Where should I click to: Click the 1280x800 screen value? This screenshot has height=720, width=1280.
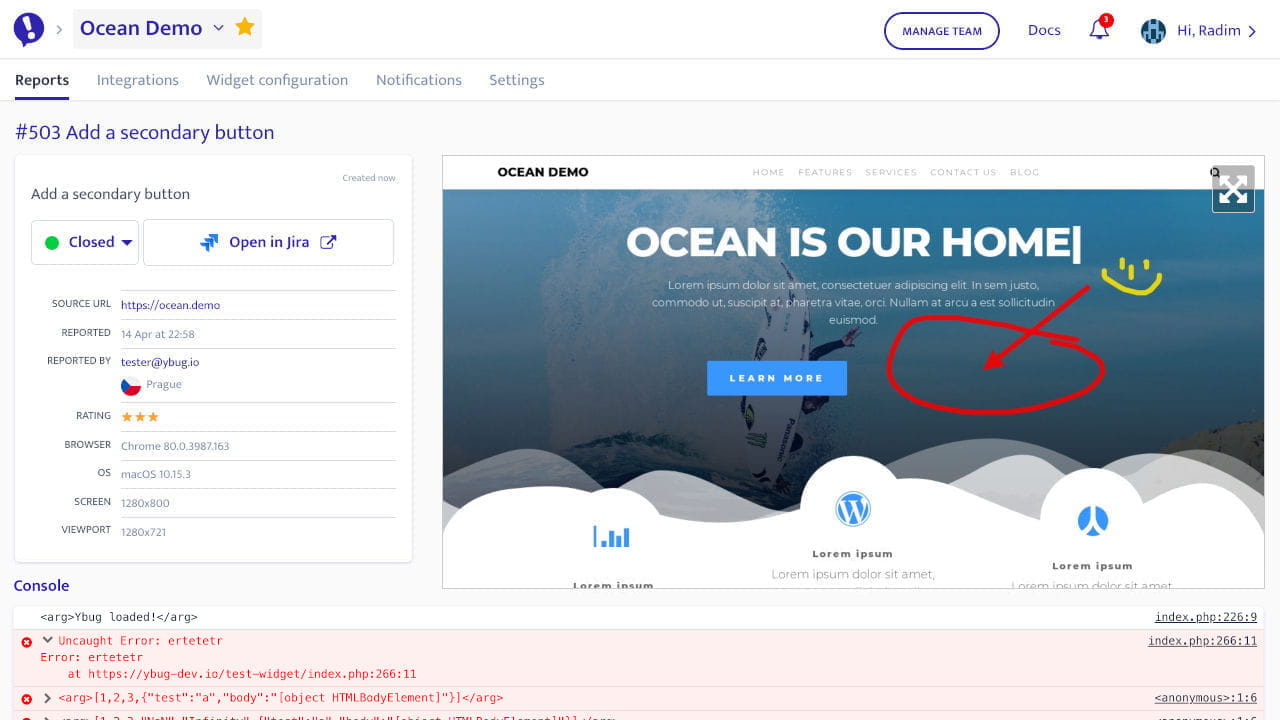(x=145, y=503)
